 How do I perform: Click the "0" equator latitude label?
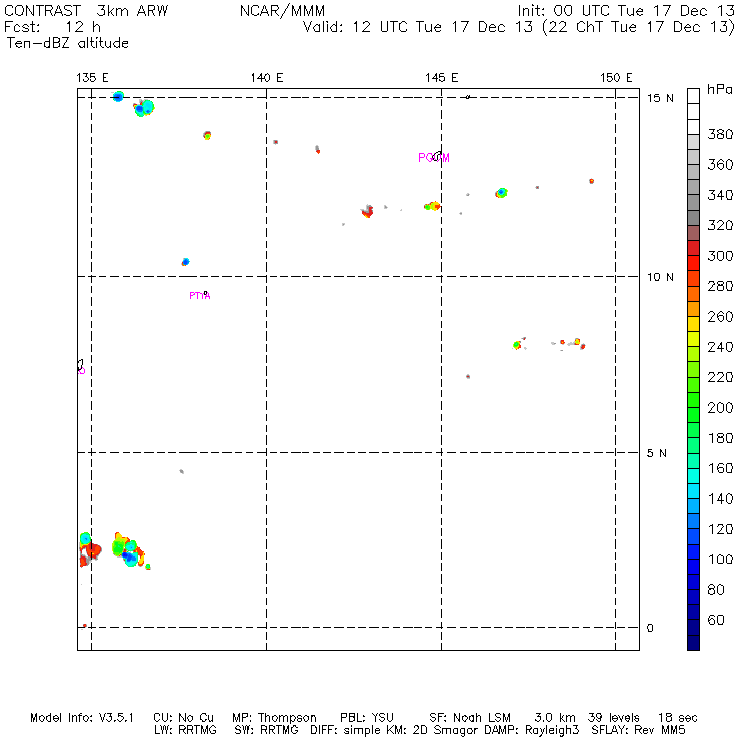[x=650, y=628]
